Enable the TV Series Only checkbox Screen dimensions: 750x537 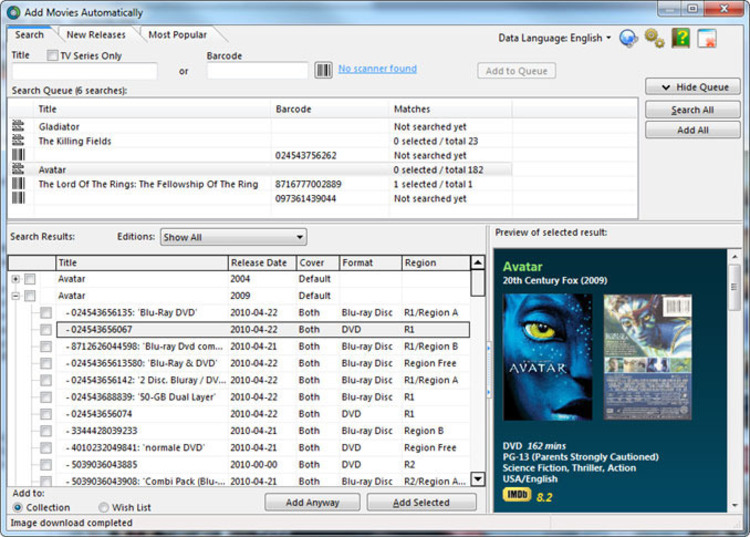point(52,55)
